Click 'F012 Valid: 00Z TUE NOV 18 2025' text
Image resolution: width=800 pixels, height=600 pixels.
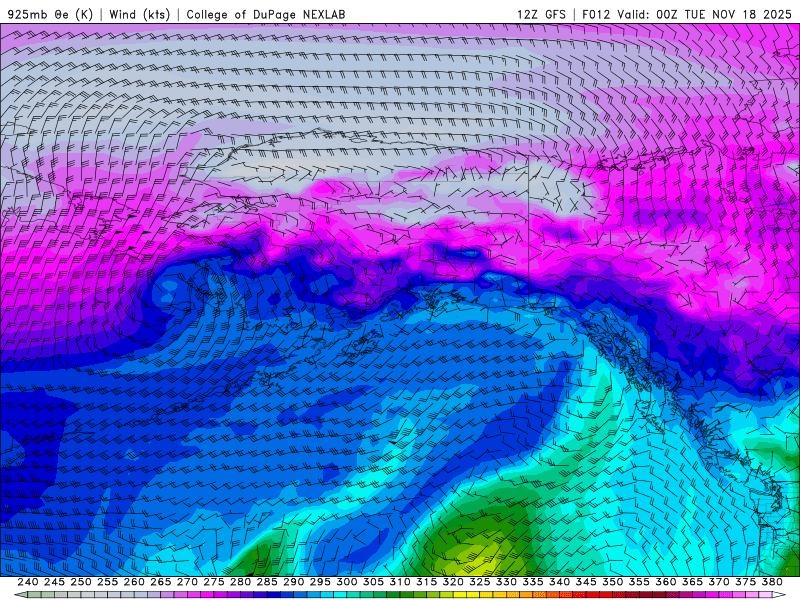click(687, 14)
